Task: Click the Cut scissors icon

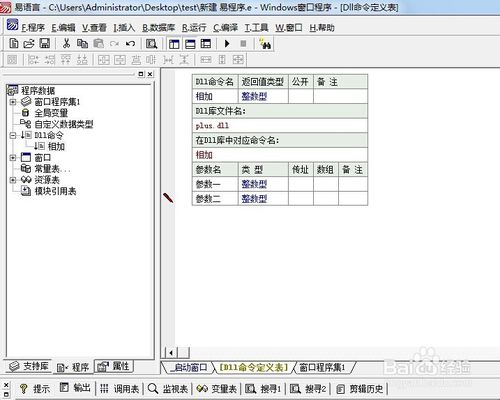Action: [66, 44]
